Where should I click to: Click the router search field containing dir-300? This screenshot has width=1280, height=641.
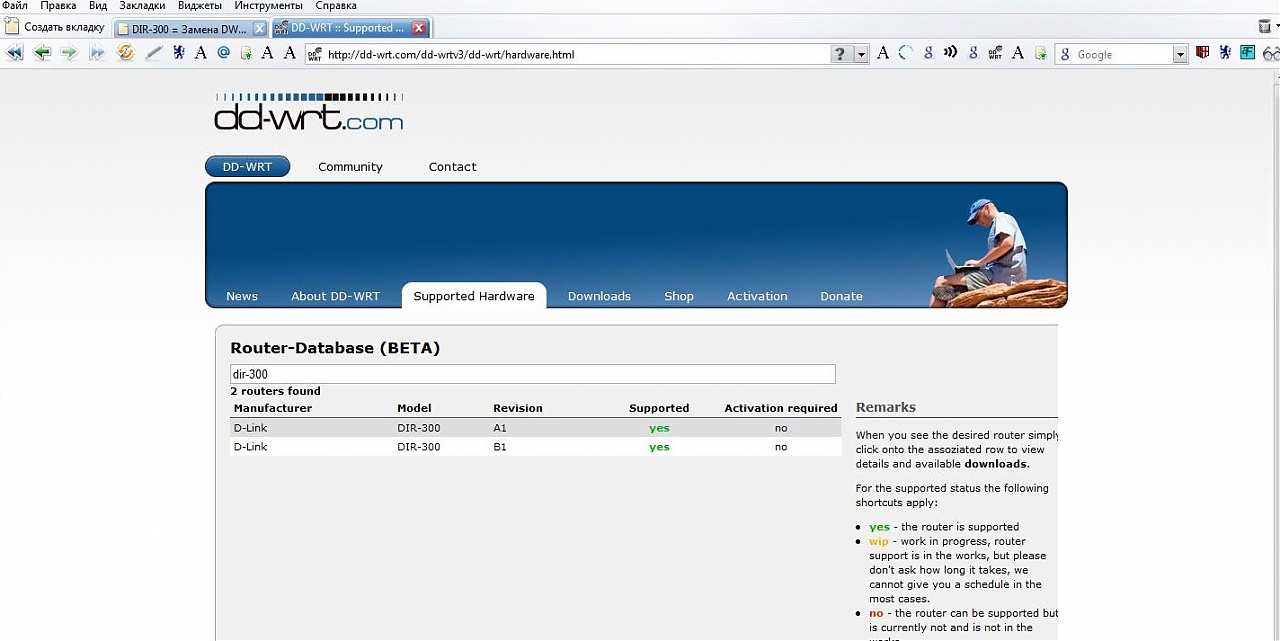tap(532, 374)
